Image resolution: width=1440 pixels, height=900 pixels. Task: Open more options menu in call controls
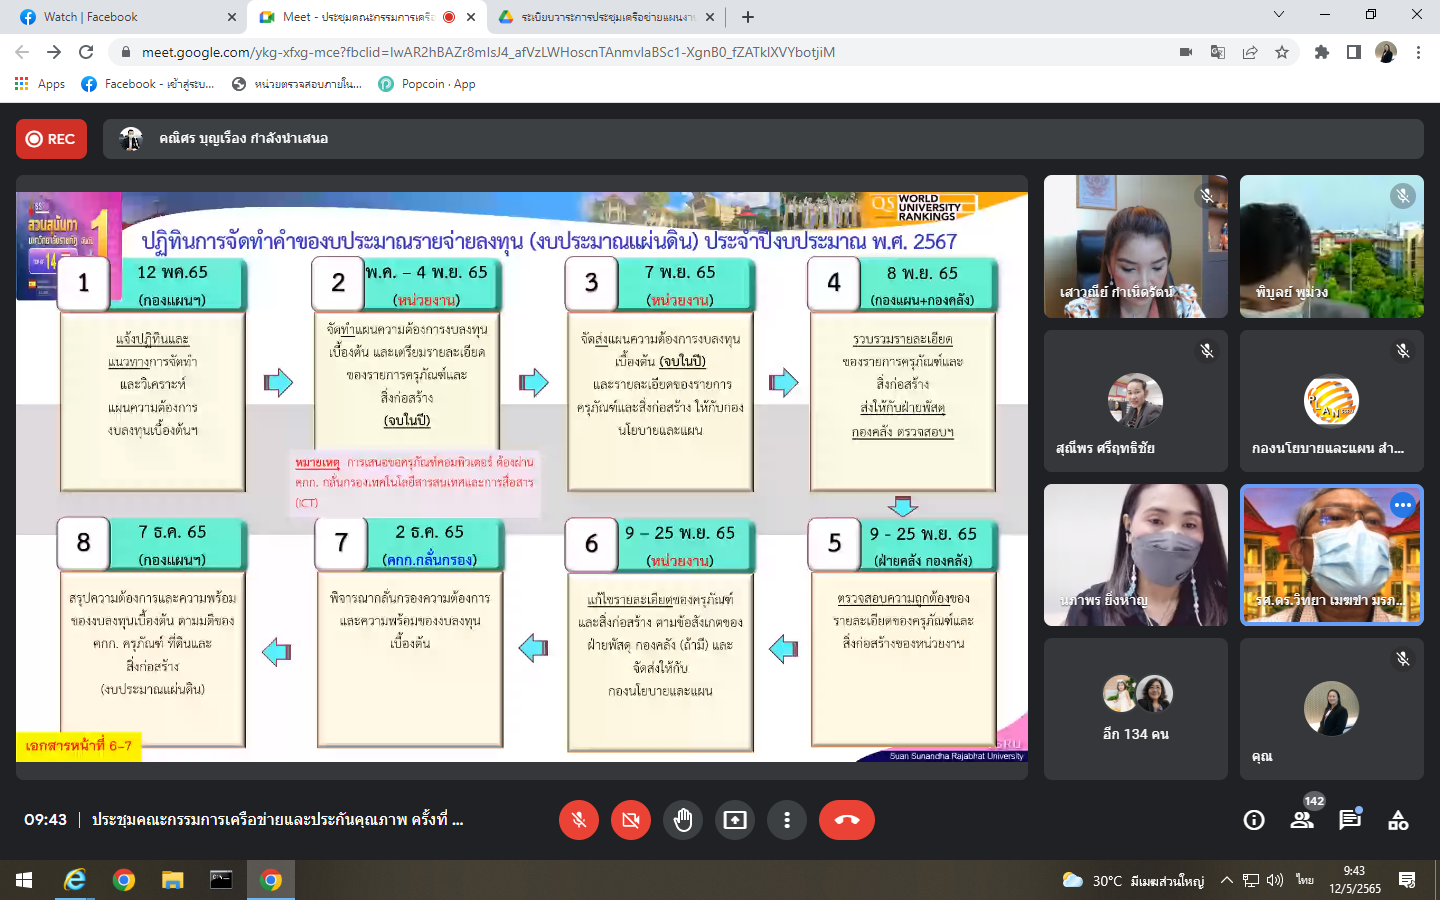(787, 820)
